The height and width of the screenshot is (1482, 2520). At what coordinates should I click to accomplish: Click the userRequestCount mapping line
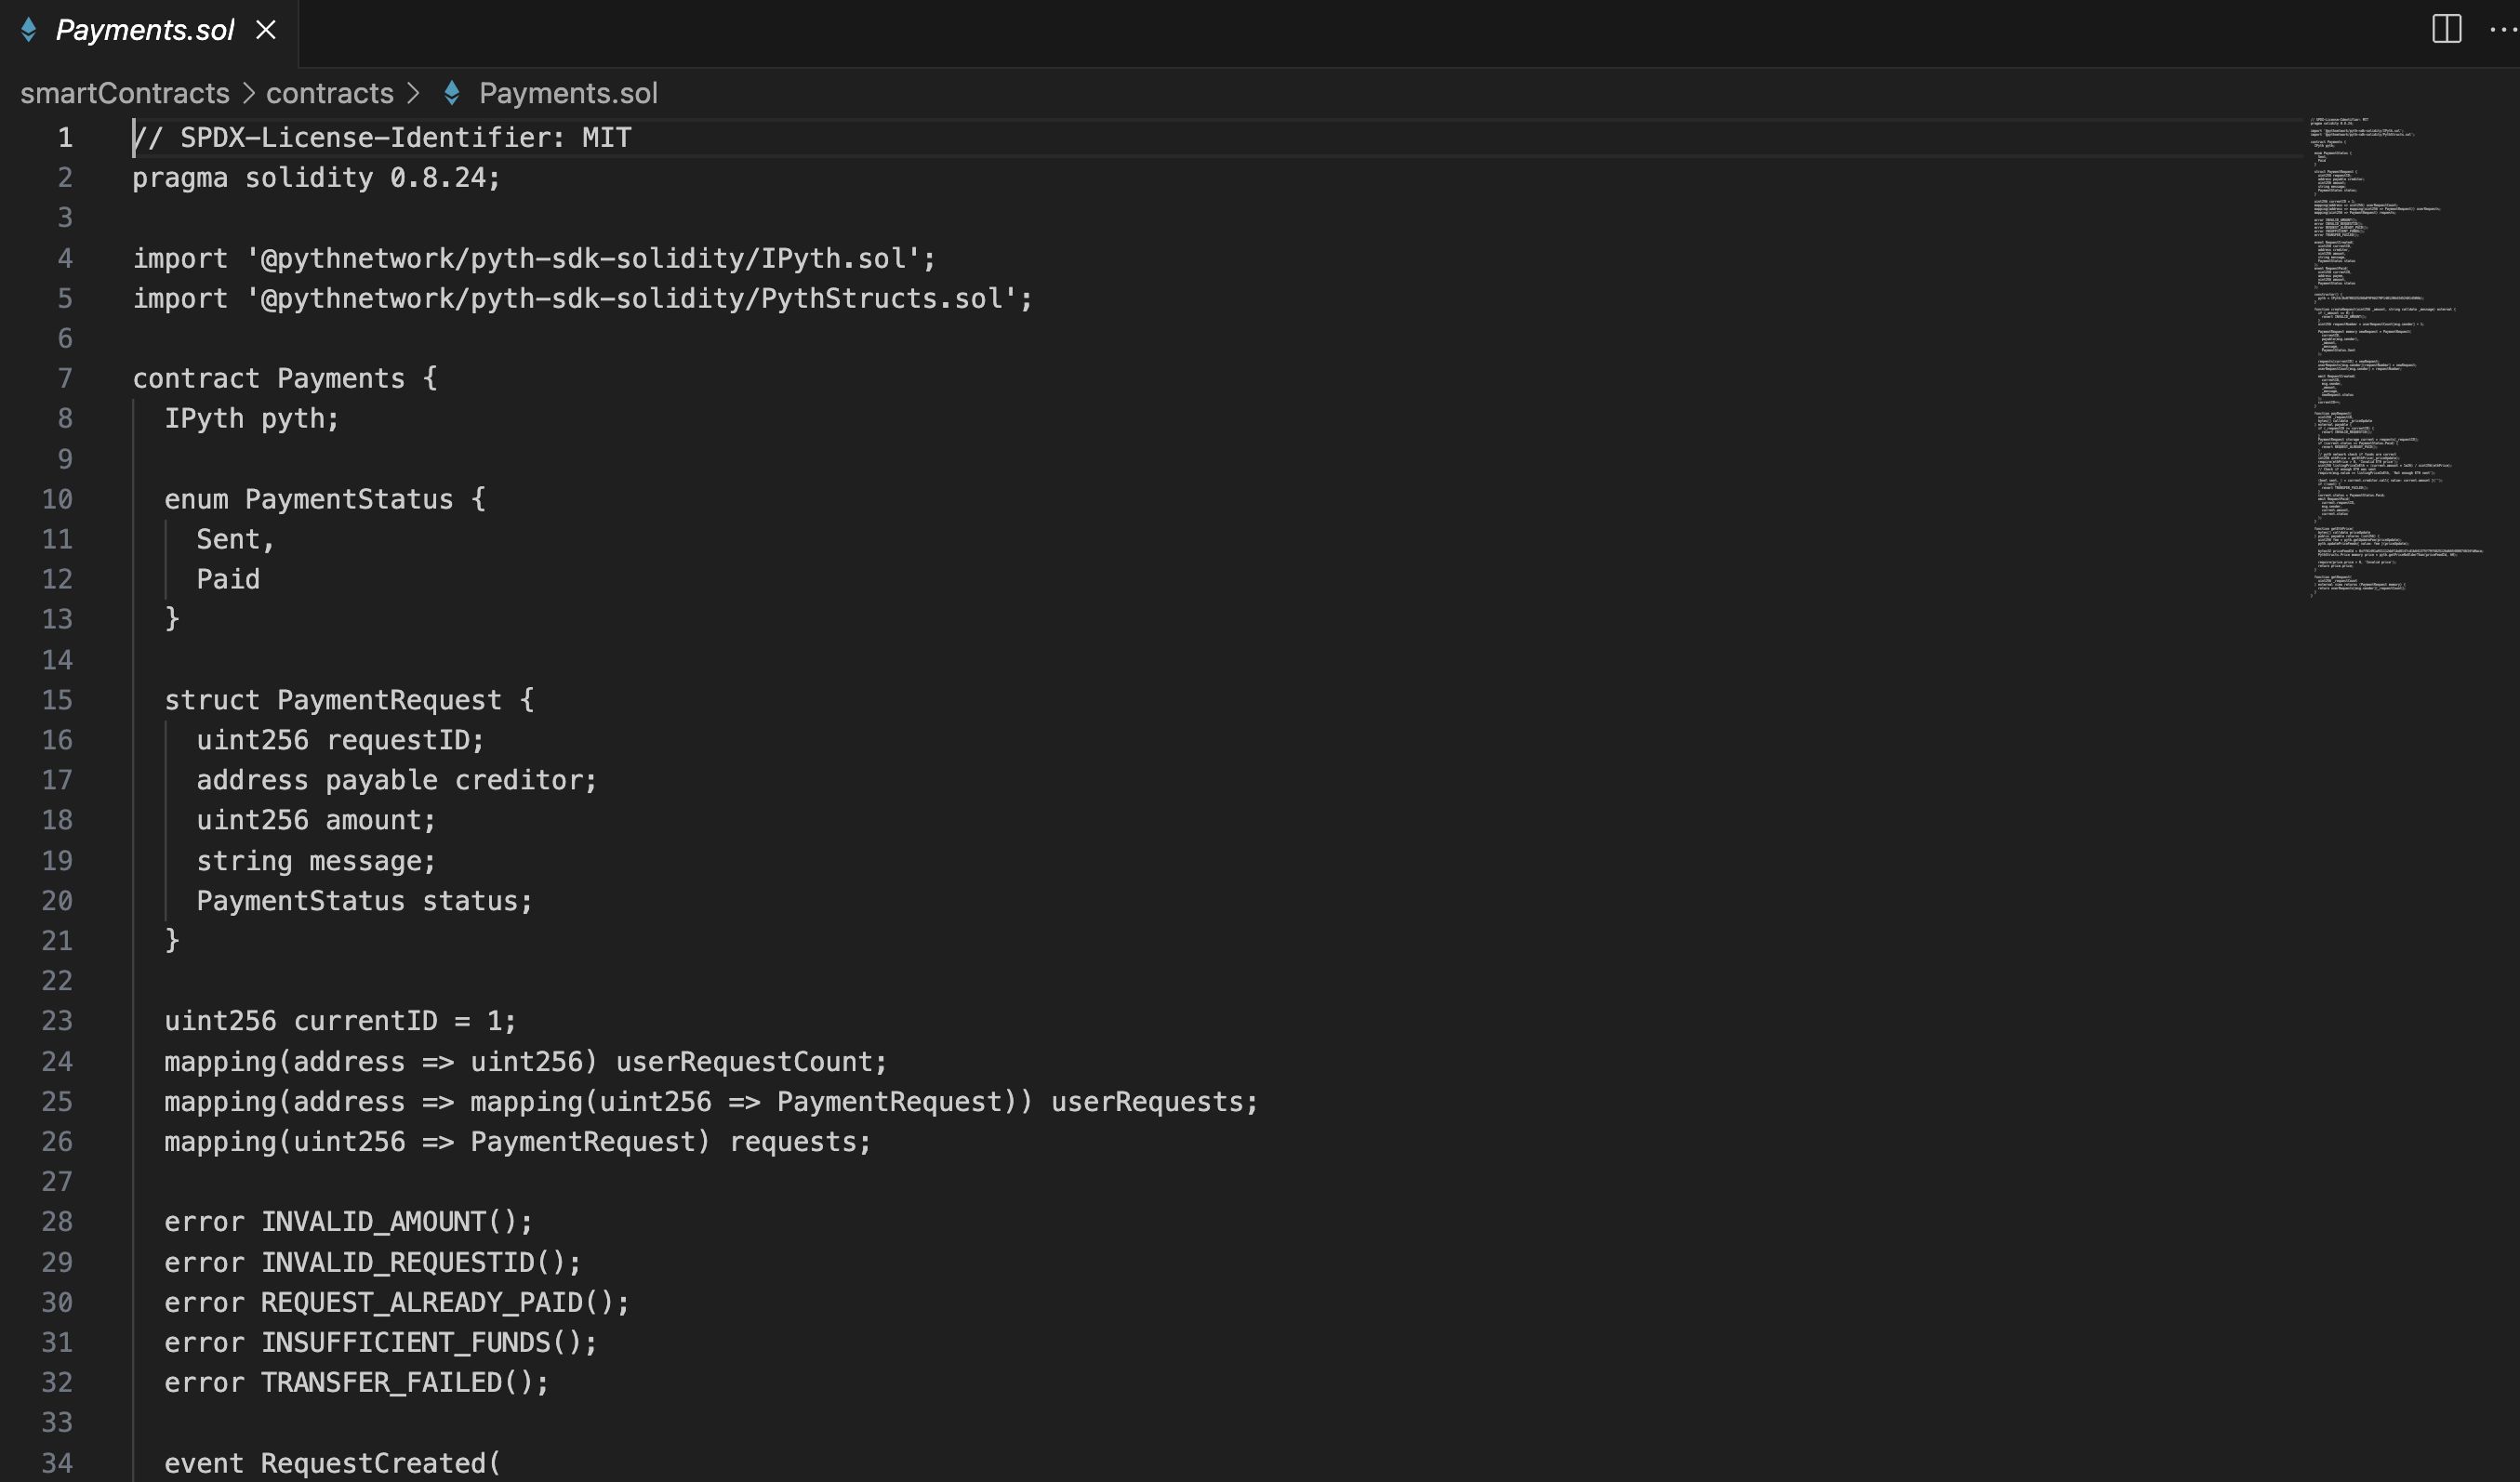click(x=525, y=1061)
